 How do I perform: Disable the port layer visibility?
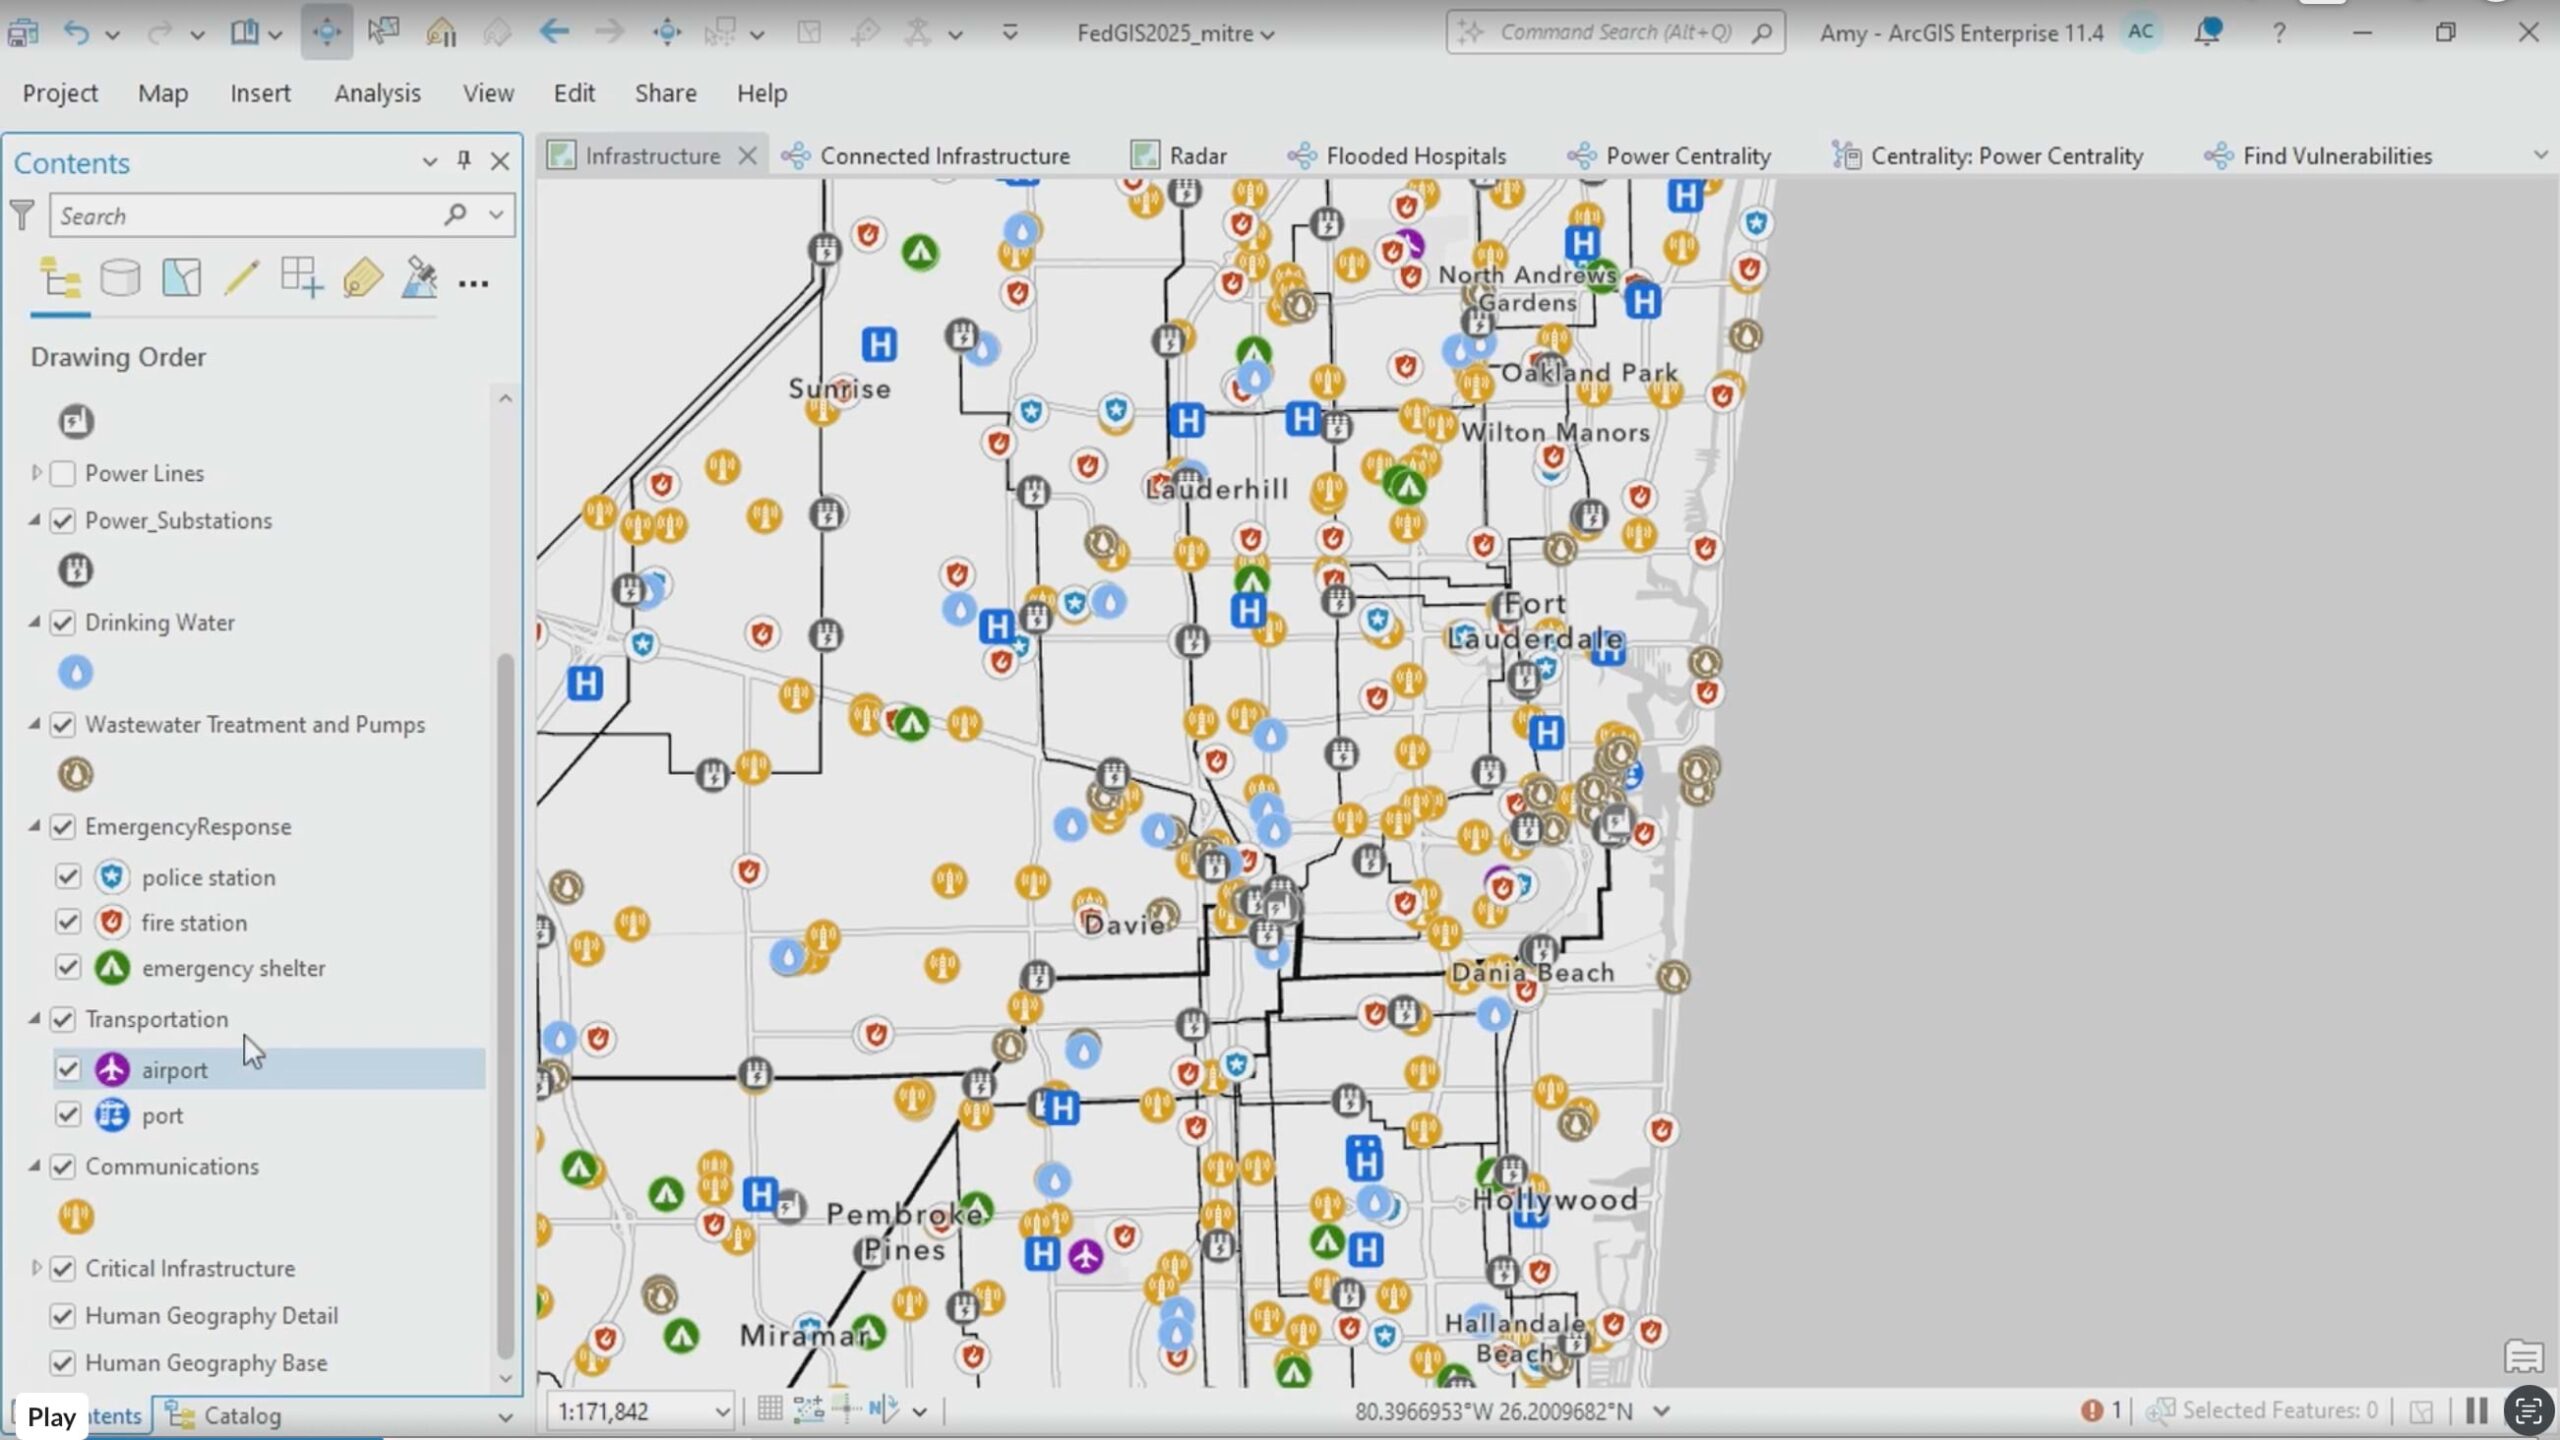[68, 1114]
